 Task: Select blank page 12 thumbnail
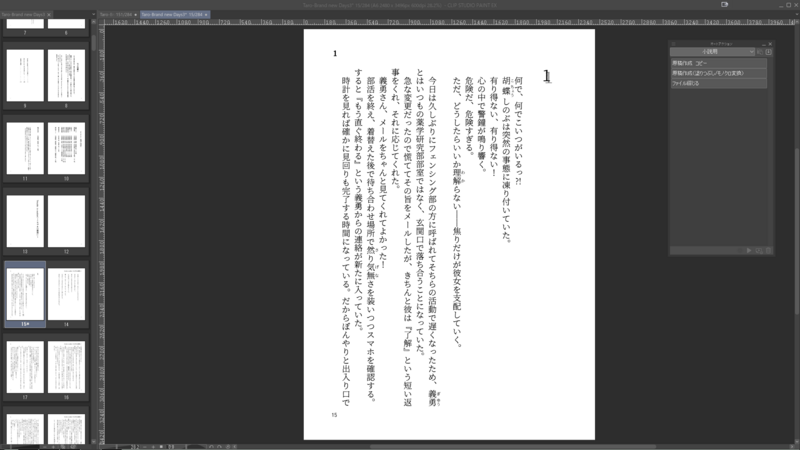pyautogui.click(x=66, y=221)
